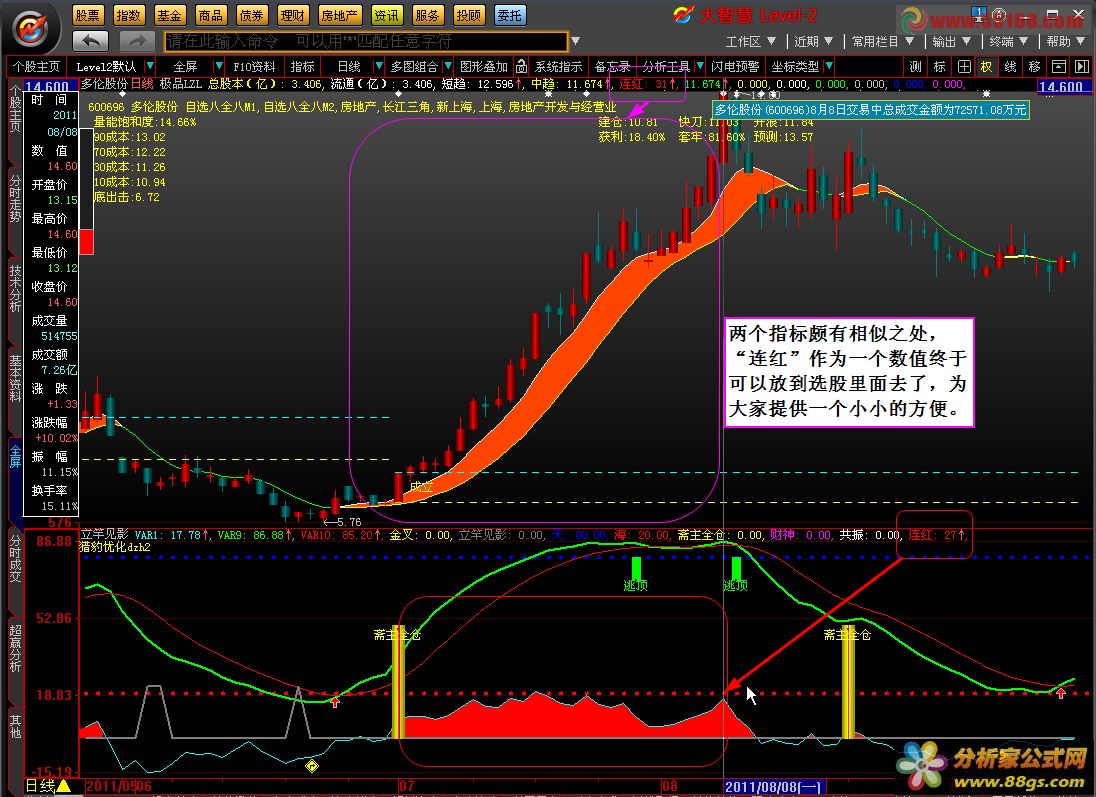Open the 终端 menu

point(1009,41)
